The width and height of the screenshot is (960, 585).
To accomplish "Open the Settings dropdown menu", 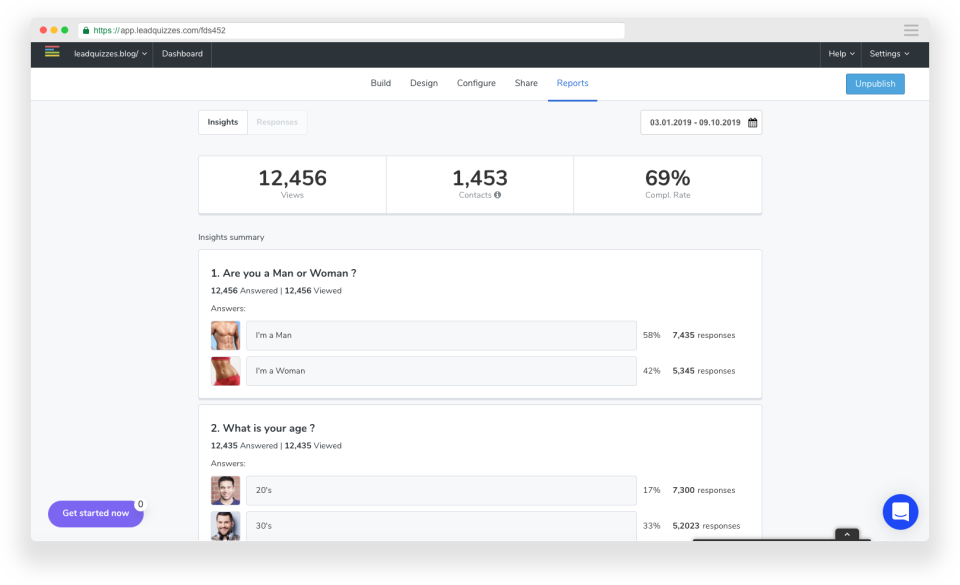I will tap(888, 53).
